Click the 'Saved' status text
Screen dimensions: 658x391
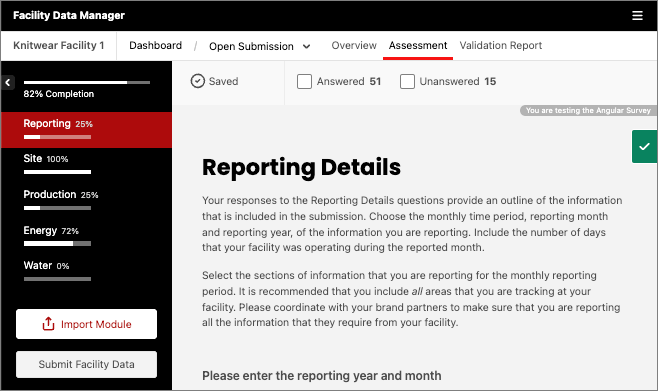coord(223,81)
